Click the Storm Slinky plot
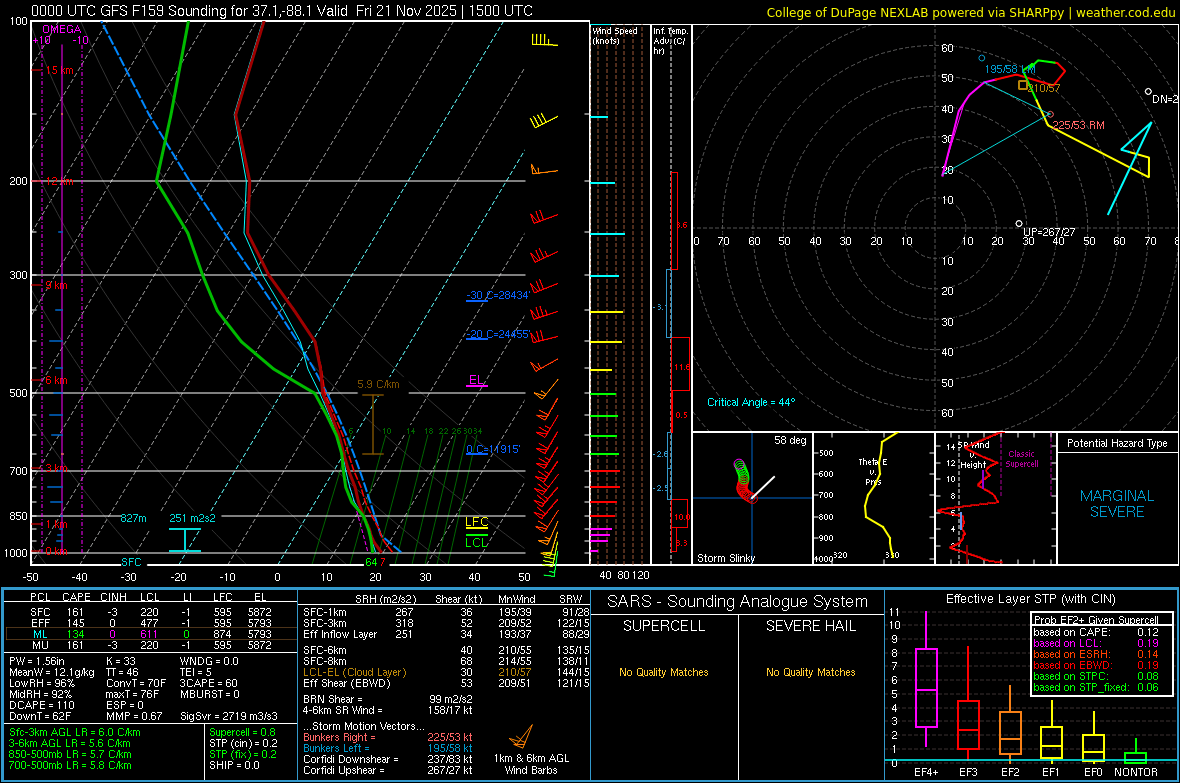The image size is (1180, 783). coord(752,498)
